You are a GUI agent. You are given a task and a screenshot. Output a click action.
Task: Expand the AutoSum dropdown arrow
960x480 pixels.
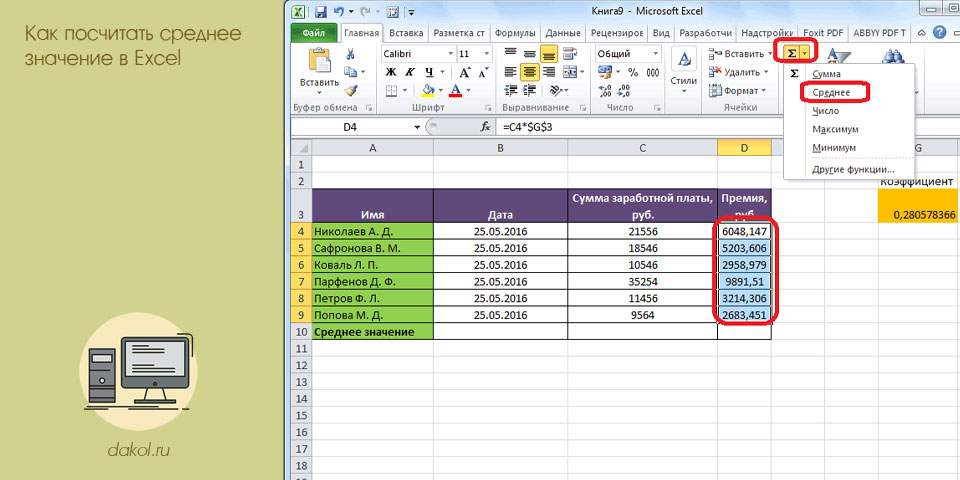(804, 53)
